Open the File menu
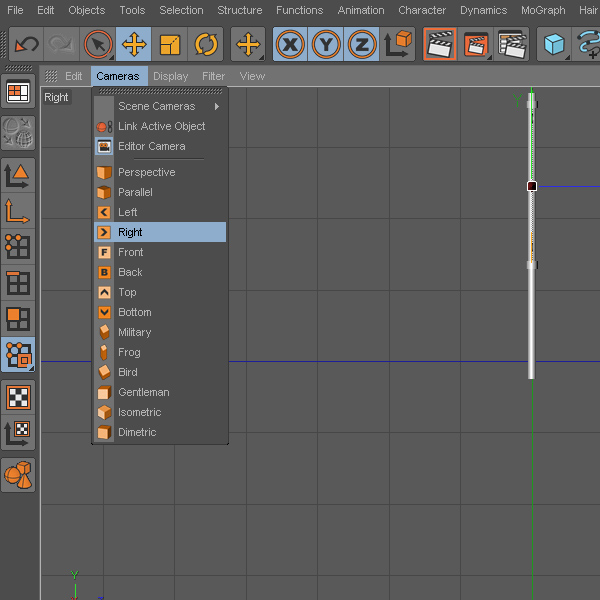 click(x=15, y=10)
